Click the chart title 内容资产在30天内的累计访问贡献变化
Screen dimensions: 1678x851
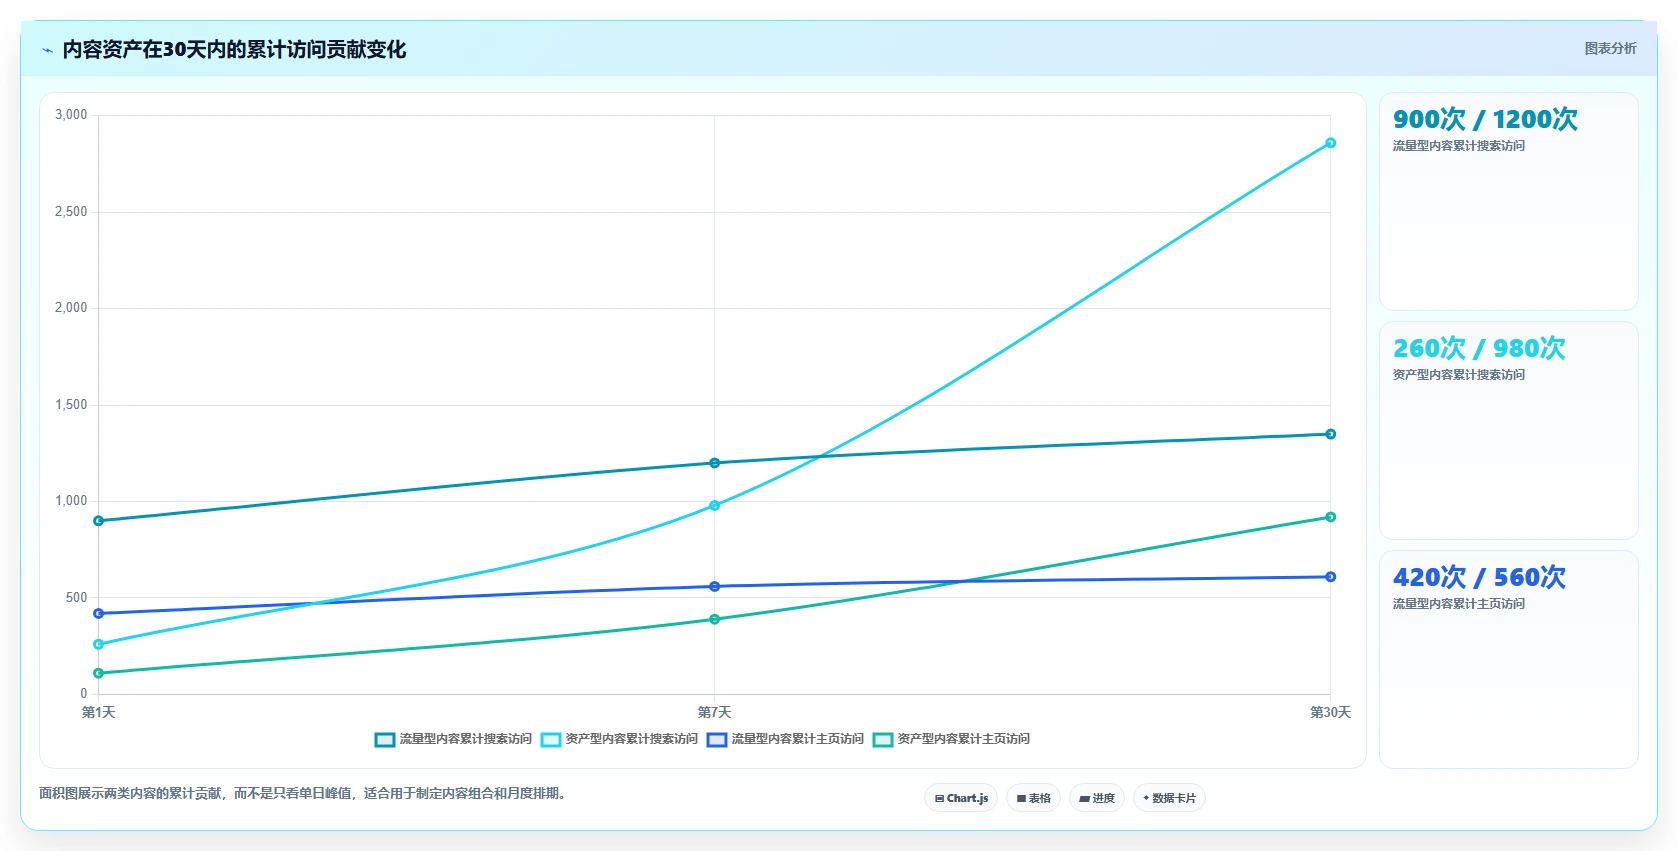coord(234,50)
